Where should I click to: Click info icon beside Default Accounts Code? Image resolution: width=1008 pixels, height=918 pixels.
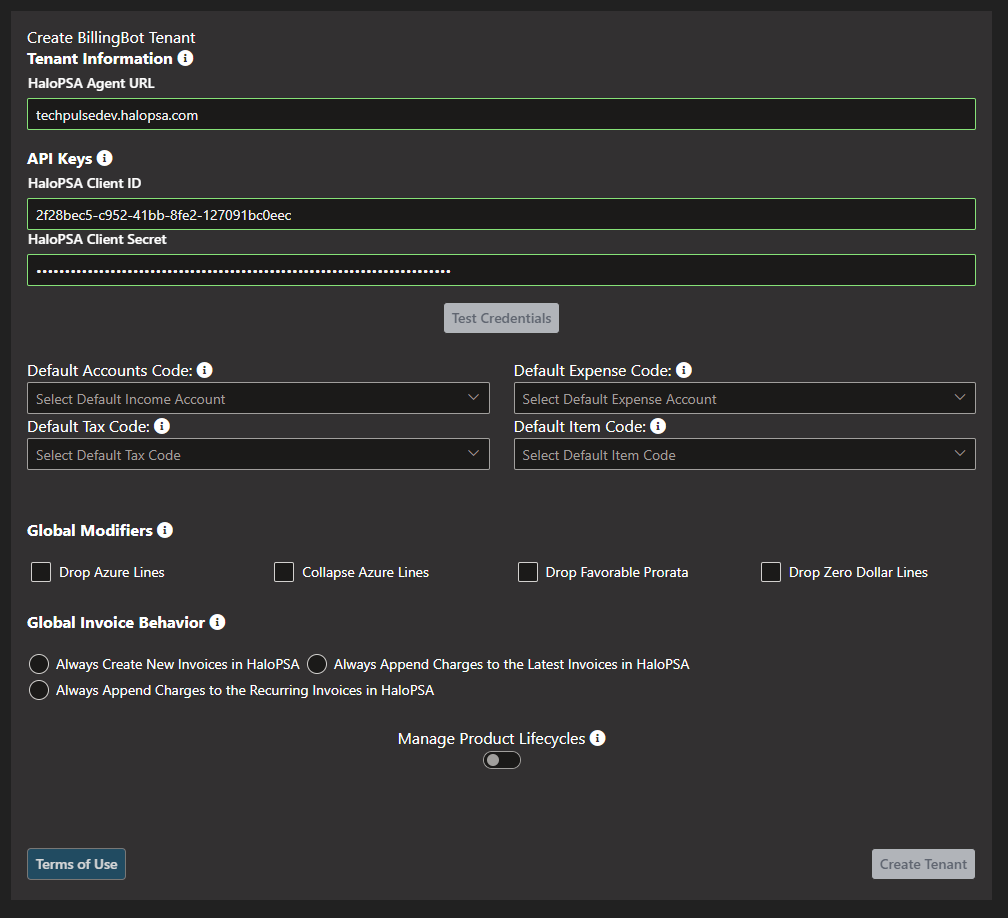pos(204,370)
